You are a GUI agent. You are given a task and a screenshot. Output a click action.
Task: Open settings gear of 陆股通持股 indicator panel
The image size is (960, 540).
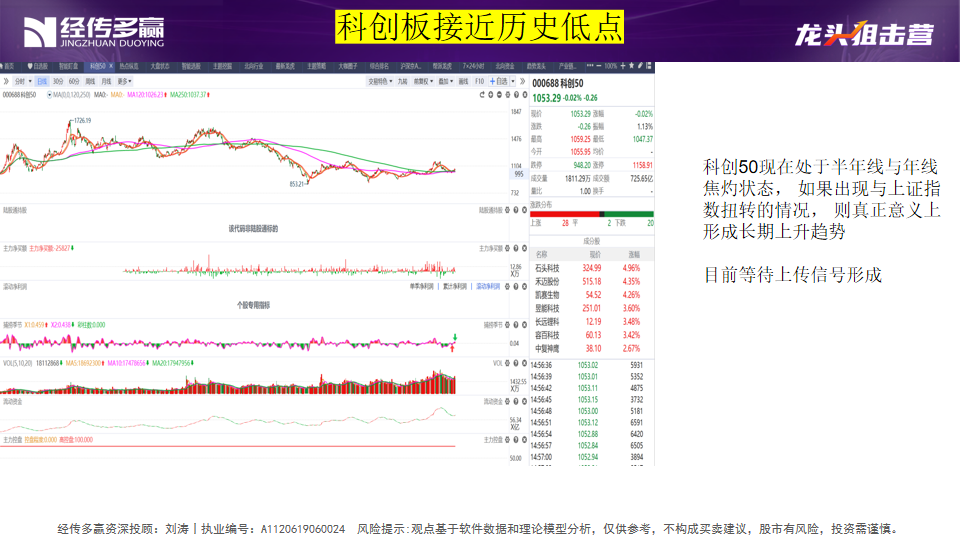[x=508, y=210]
